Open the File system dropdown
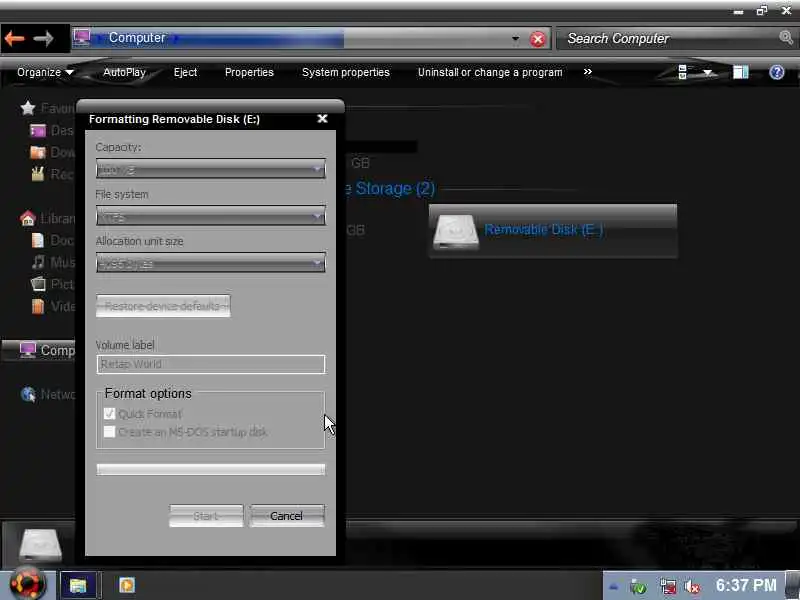Screen dimensions: 800x600 pyautogui.click(x=210, y=216)
